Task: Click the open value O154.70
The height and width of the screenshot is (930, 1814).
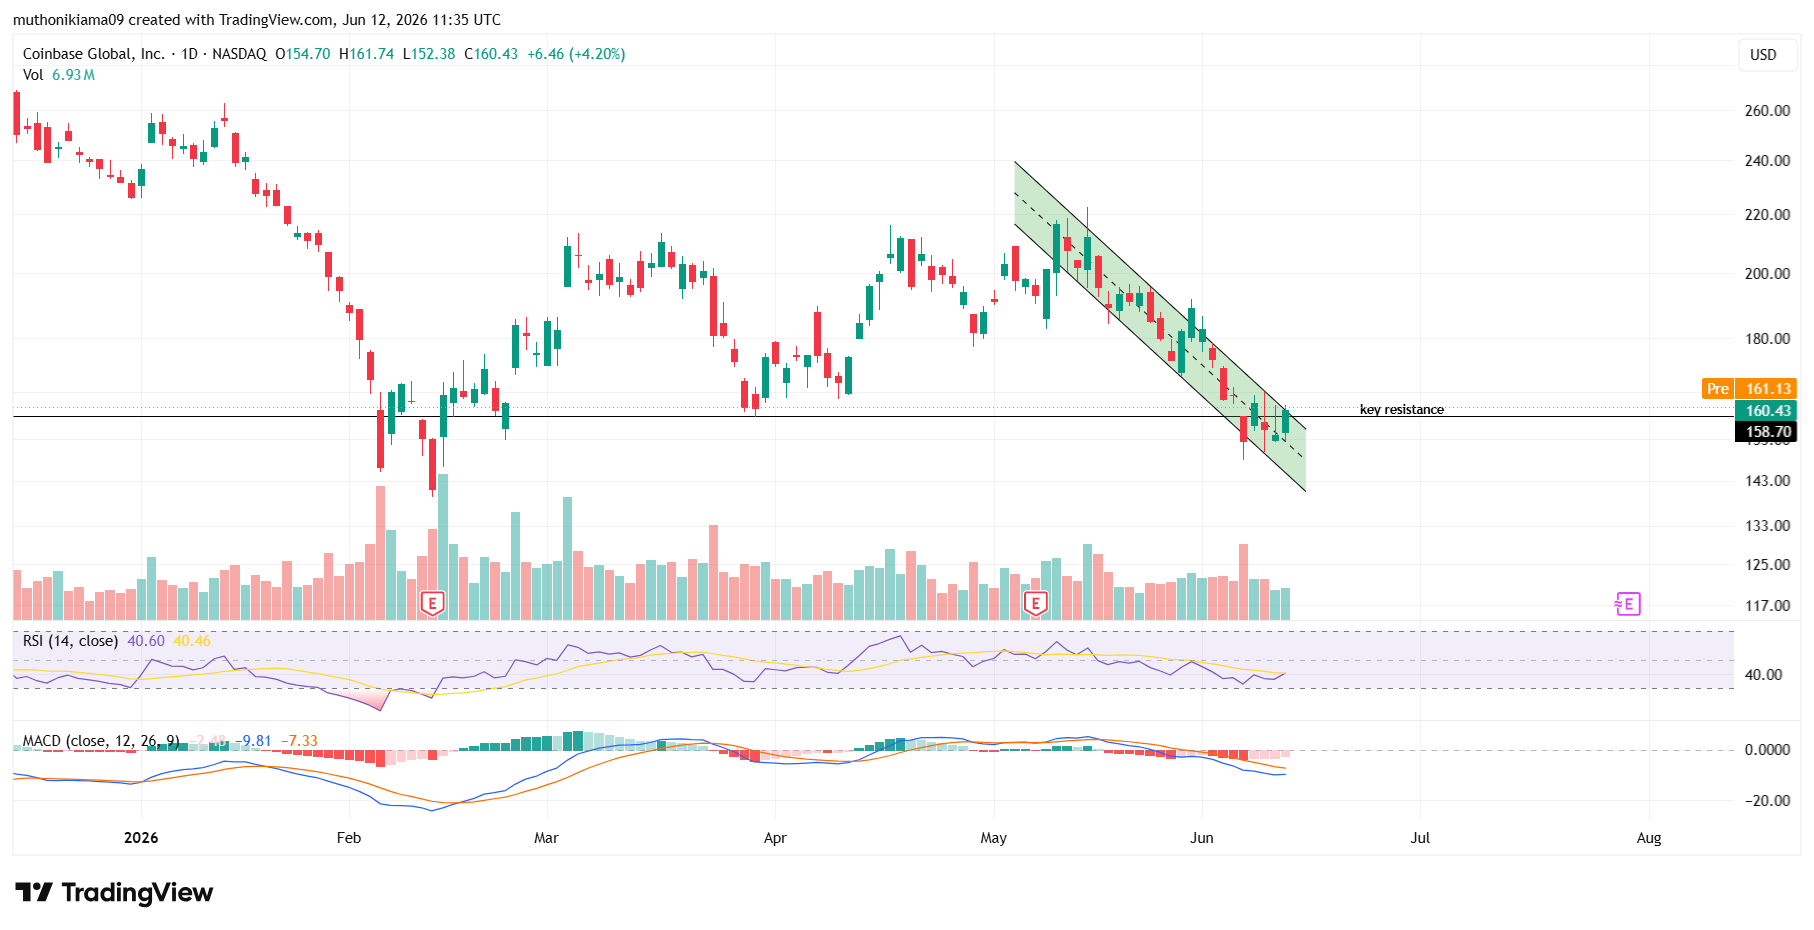Action: coord(303,54)
